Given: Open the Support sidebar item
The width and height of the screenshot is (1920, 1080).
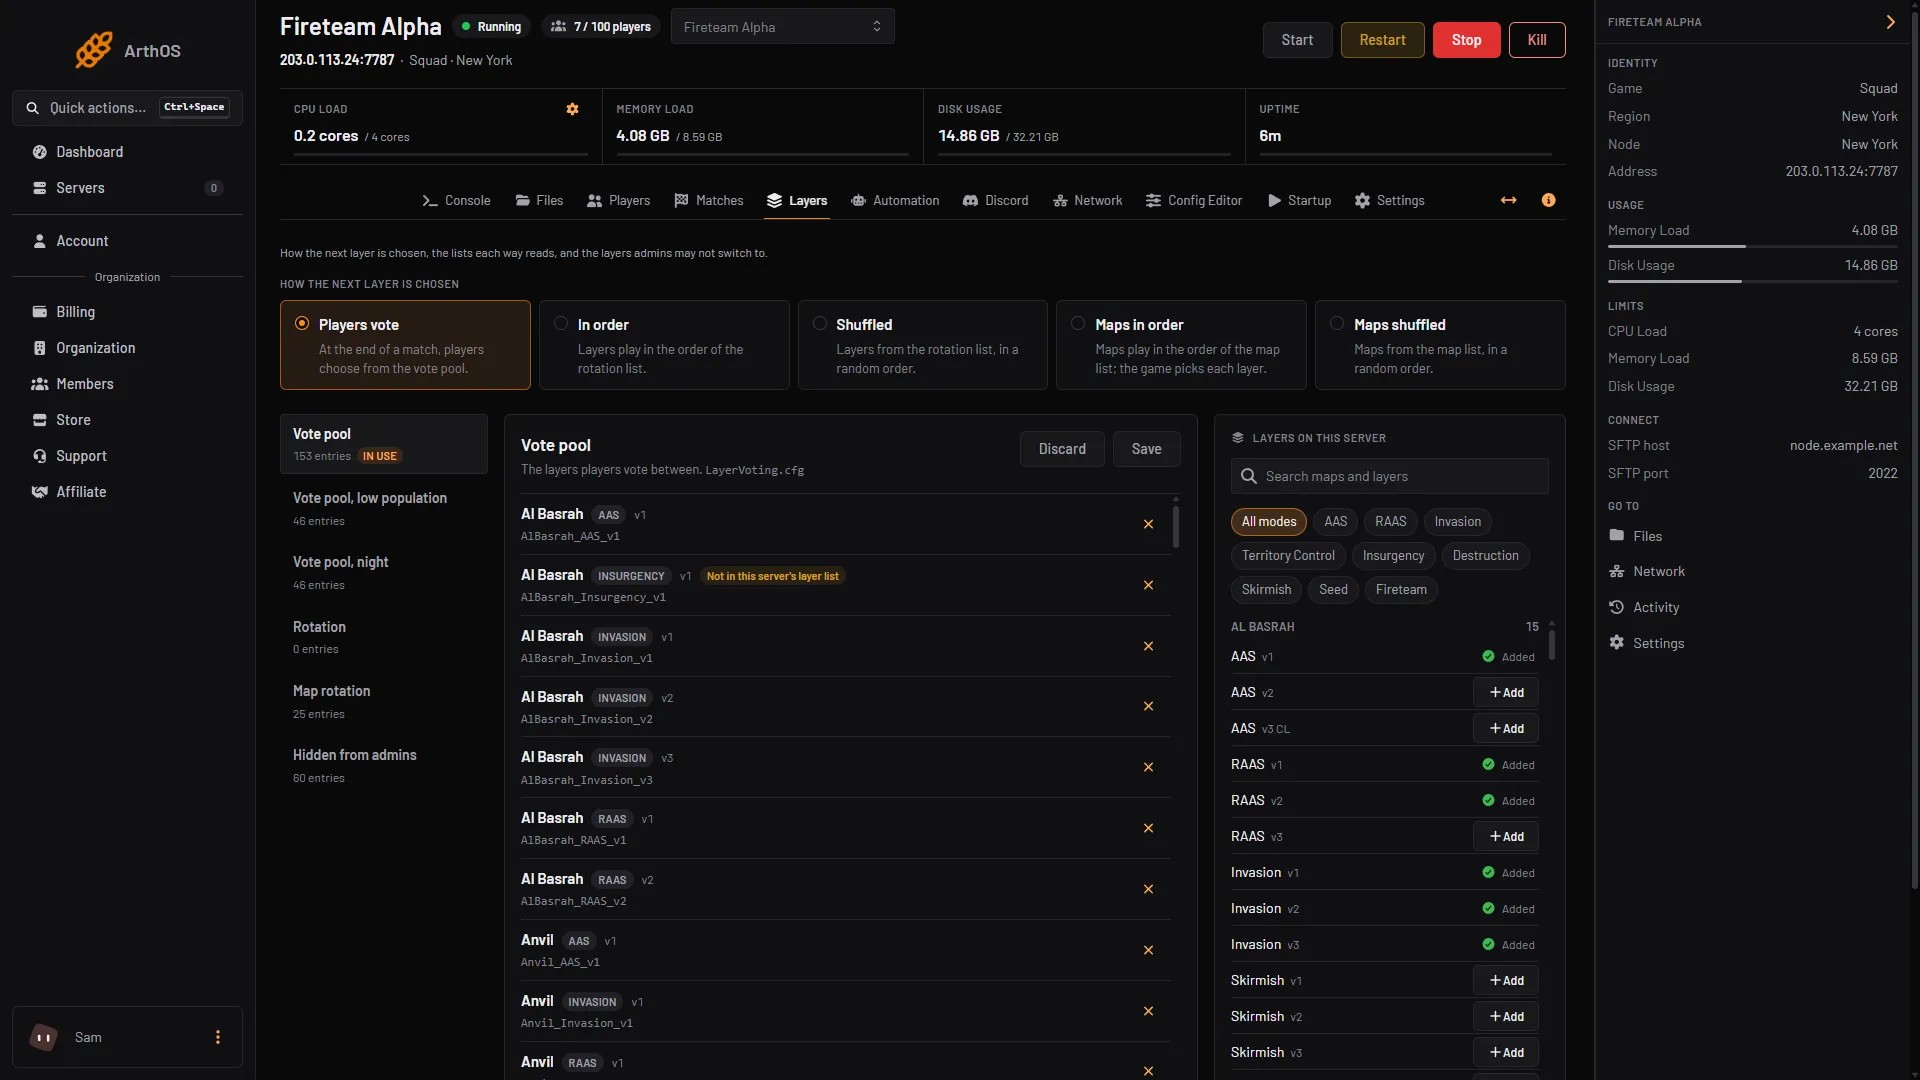Looking at the screenshot, I should [127, 456].
